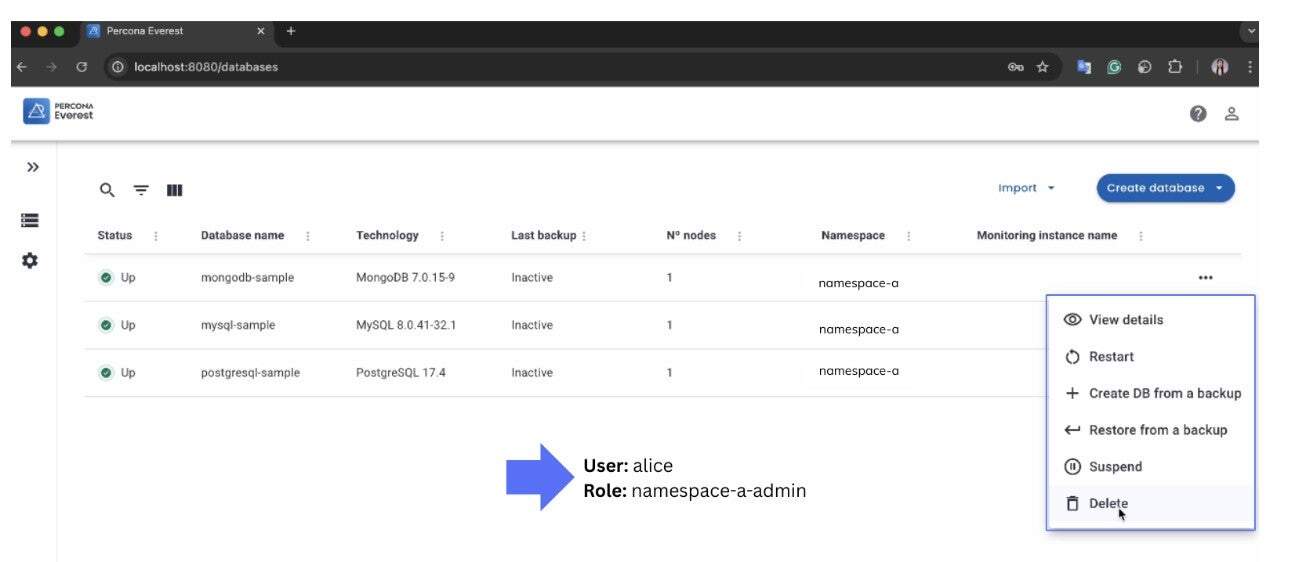
Task: Select Delete from the context menu
Action: (x=1108, y=504)
